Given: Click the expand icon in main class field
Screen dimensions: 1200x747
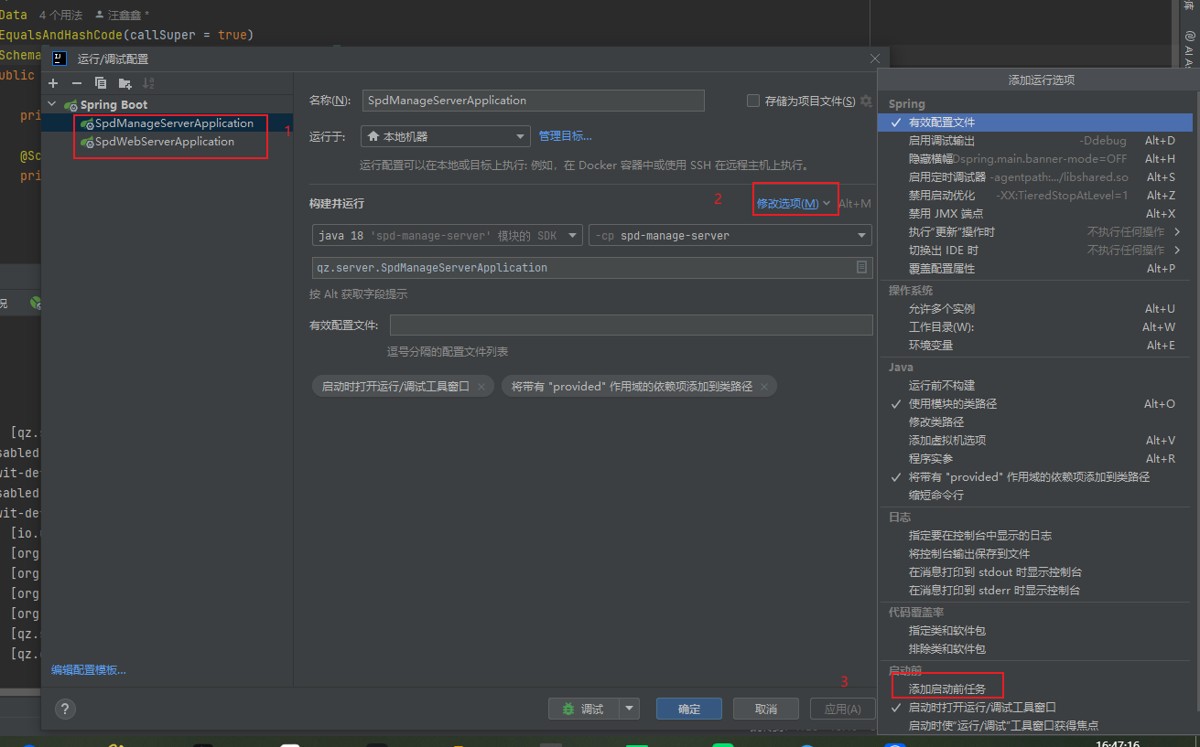Looking at the screenshot, I should pos(861,268).
